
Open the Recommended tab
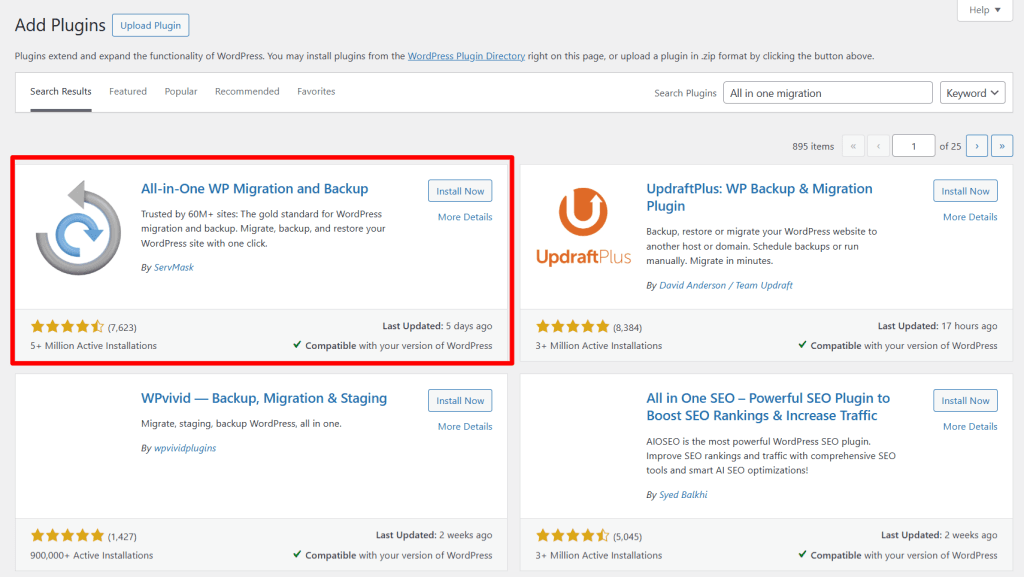[247, 91]
